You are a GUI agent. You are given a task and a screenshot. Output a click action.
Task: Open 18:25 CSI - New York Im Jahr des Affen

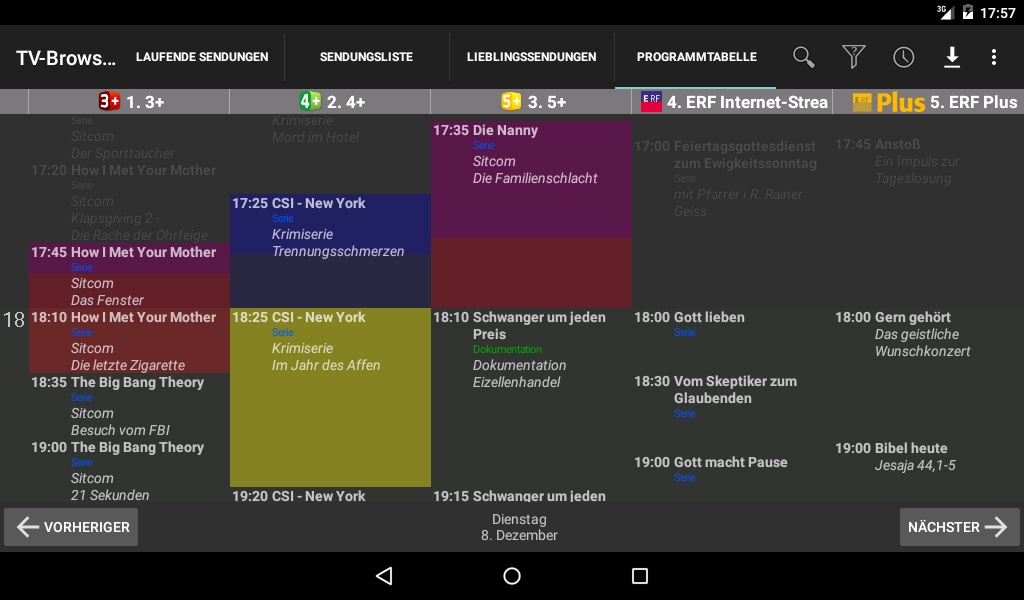[330, 398]
